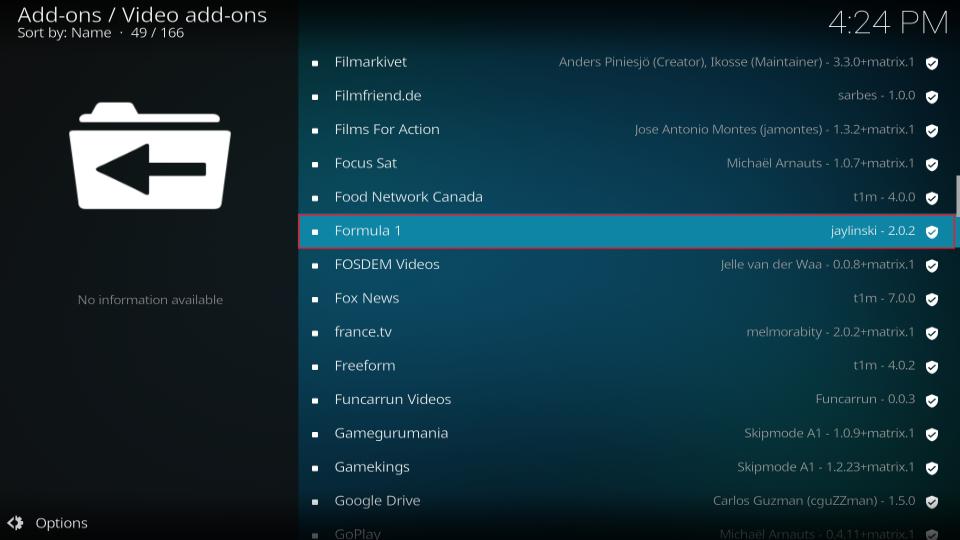Click the bullet icon beside Formula 1

(x=315, y=231)
